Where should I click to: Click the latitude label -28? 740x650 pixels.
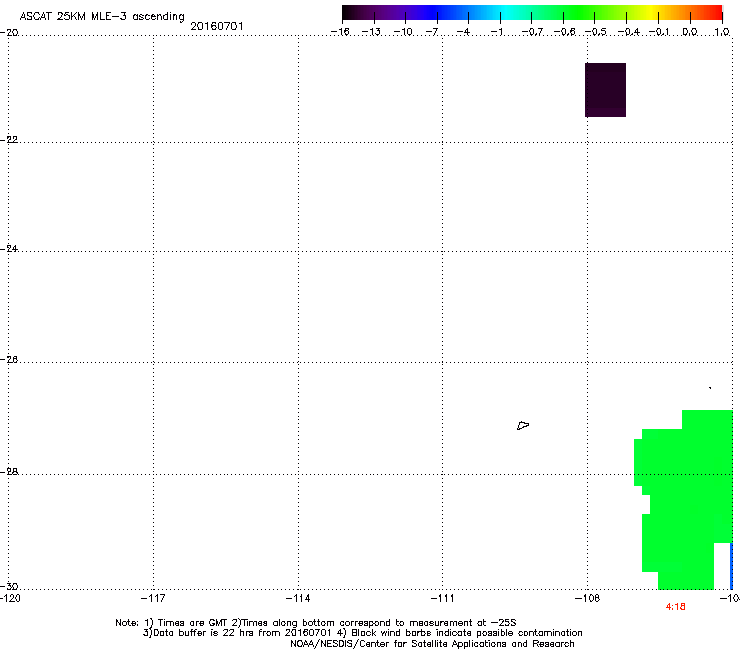point(9,472)
